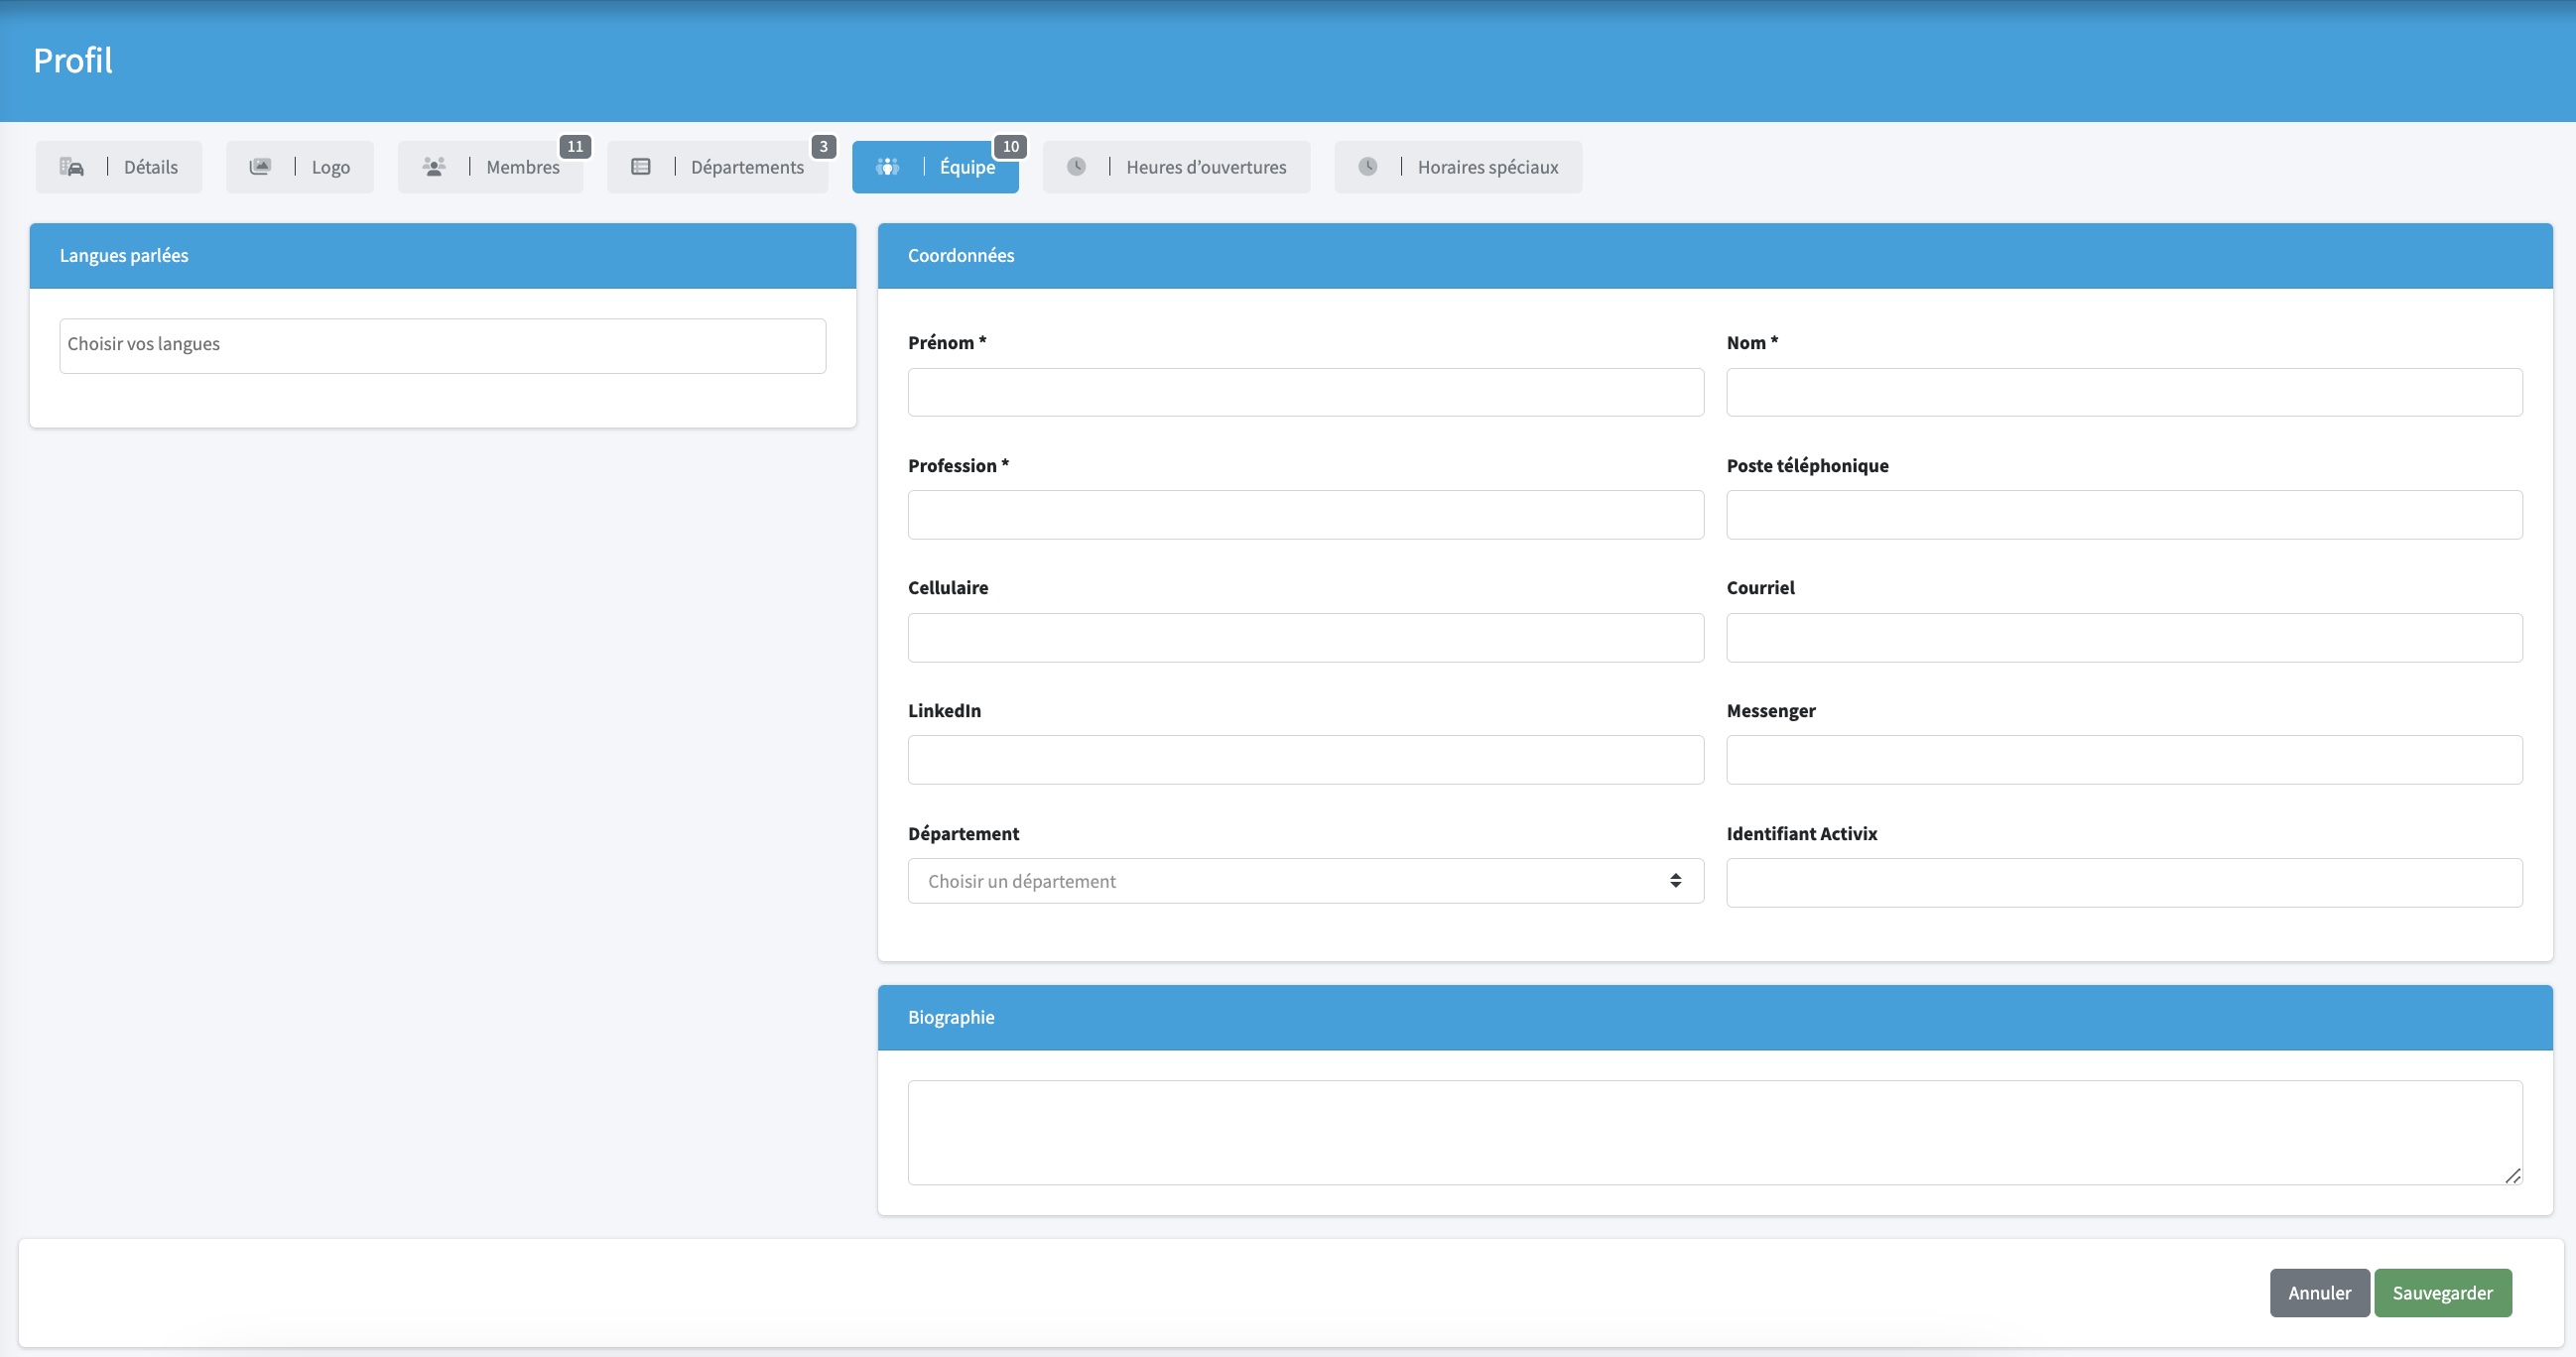This screenshot has height=1357, width=2576.
Task: Switch to the Horaires spéciaux tab
Action: click(1487, 167)
